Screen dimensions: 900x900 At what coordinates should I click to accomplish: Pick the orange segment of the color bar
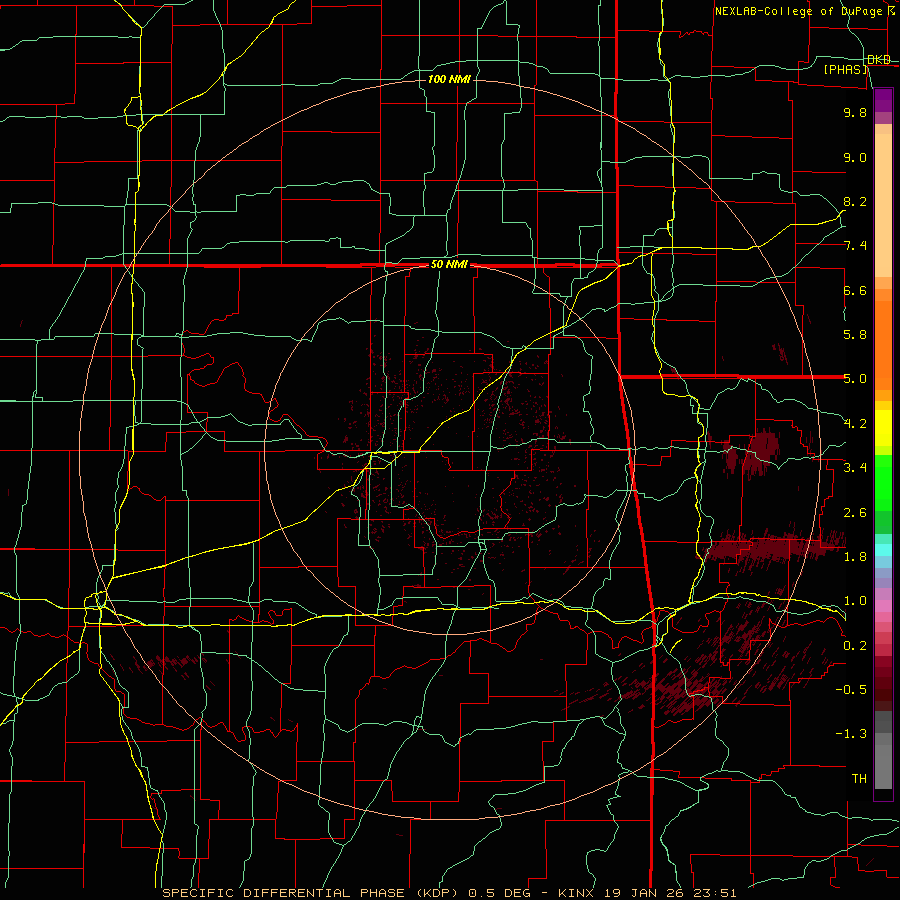coord(883,346)
